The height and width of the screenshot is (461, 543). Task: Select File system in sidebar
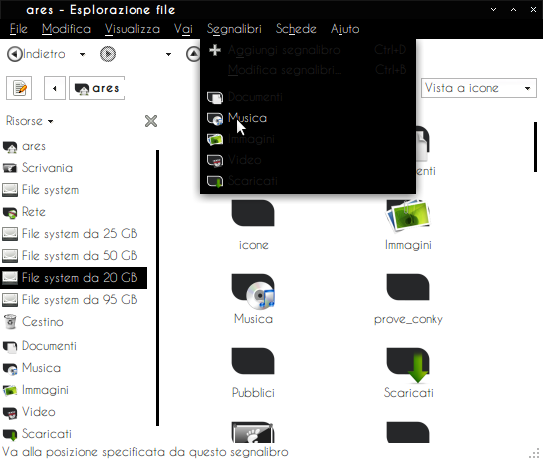pos(73,190)
